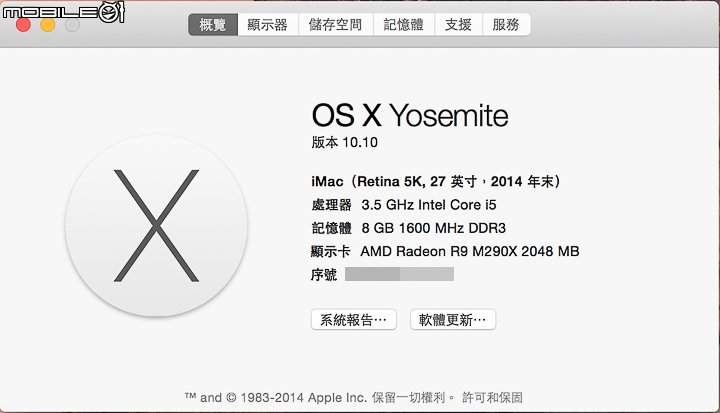Click the iMac Retina 5K model line
This screenshot has width=720, height=413.
click(x=436, y=181)
